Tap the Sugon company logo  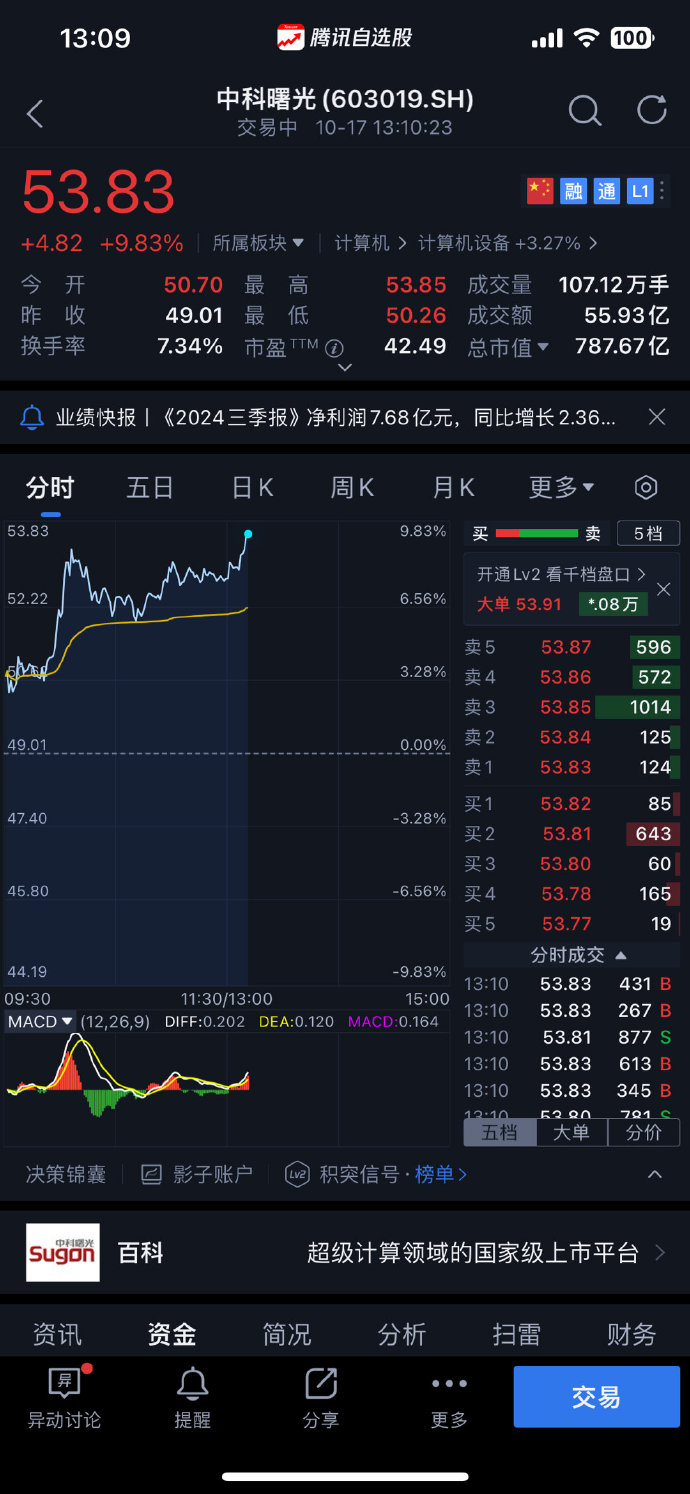point(63,1252)
